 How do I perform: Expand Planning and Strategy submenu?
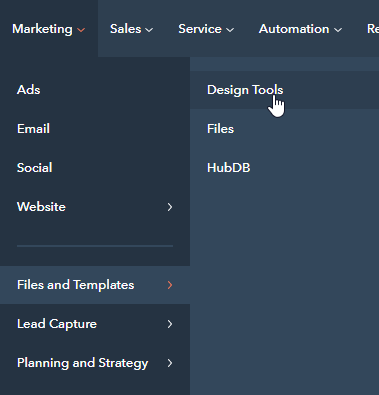(95, 363)
